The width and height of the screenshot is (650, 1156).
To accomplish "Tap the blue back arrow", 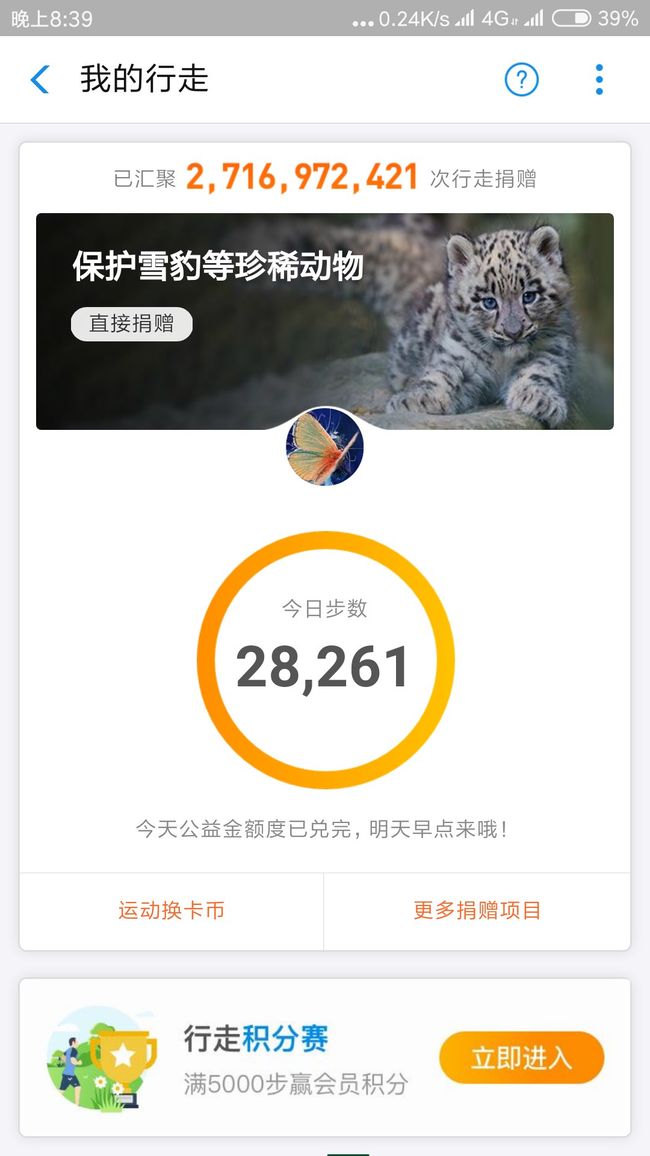I will [x=40, y=79].
